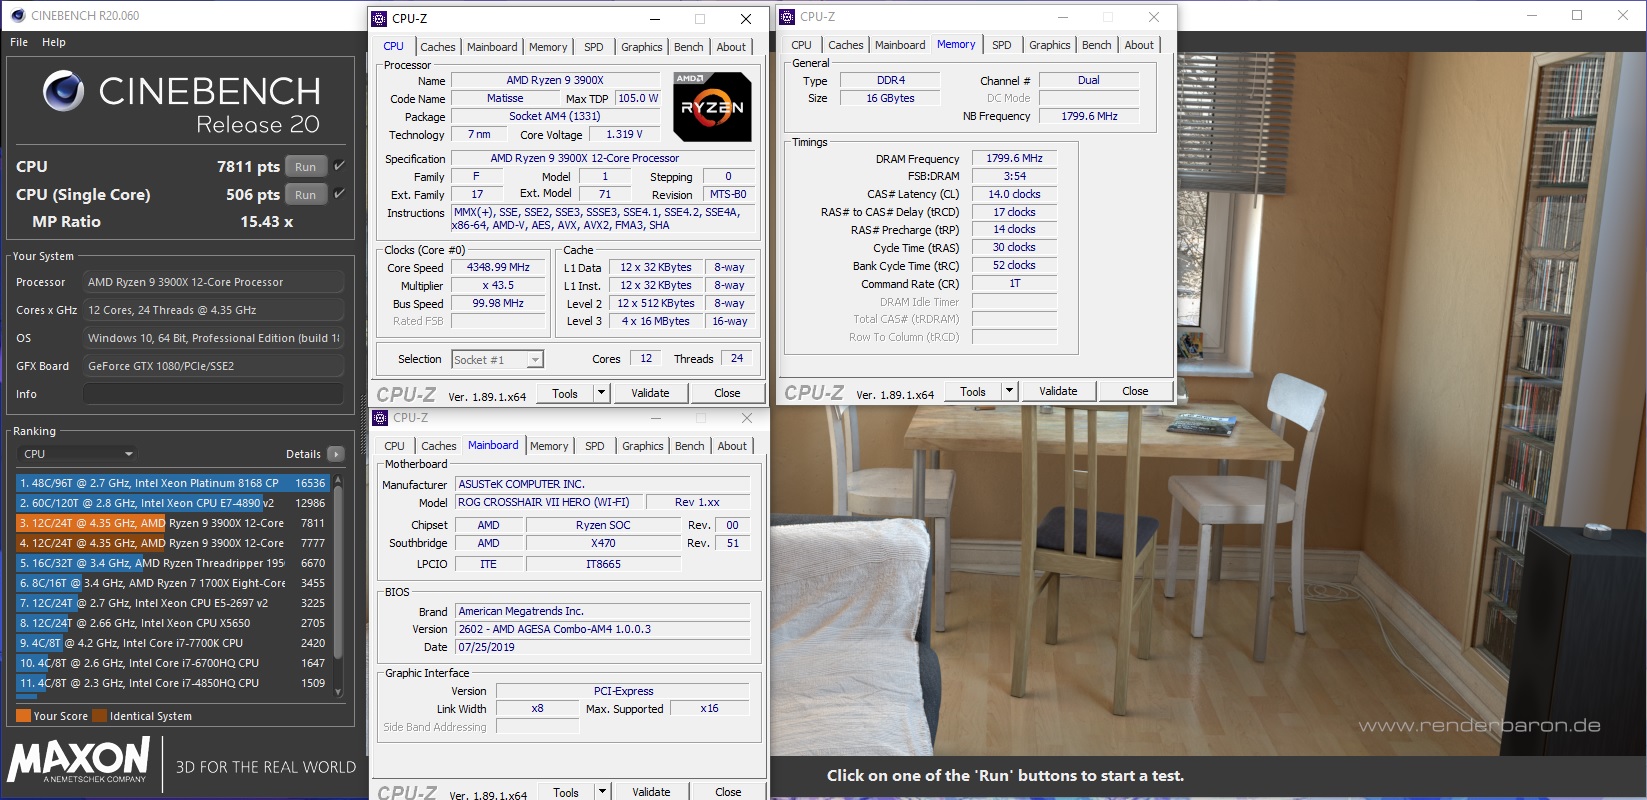Click the Core Speed value 4348.99 MHz
The height and width of the screenshot is (800, 1647).
(x=498, y=268)
